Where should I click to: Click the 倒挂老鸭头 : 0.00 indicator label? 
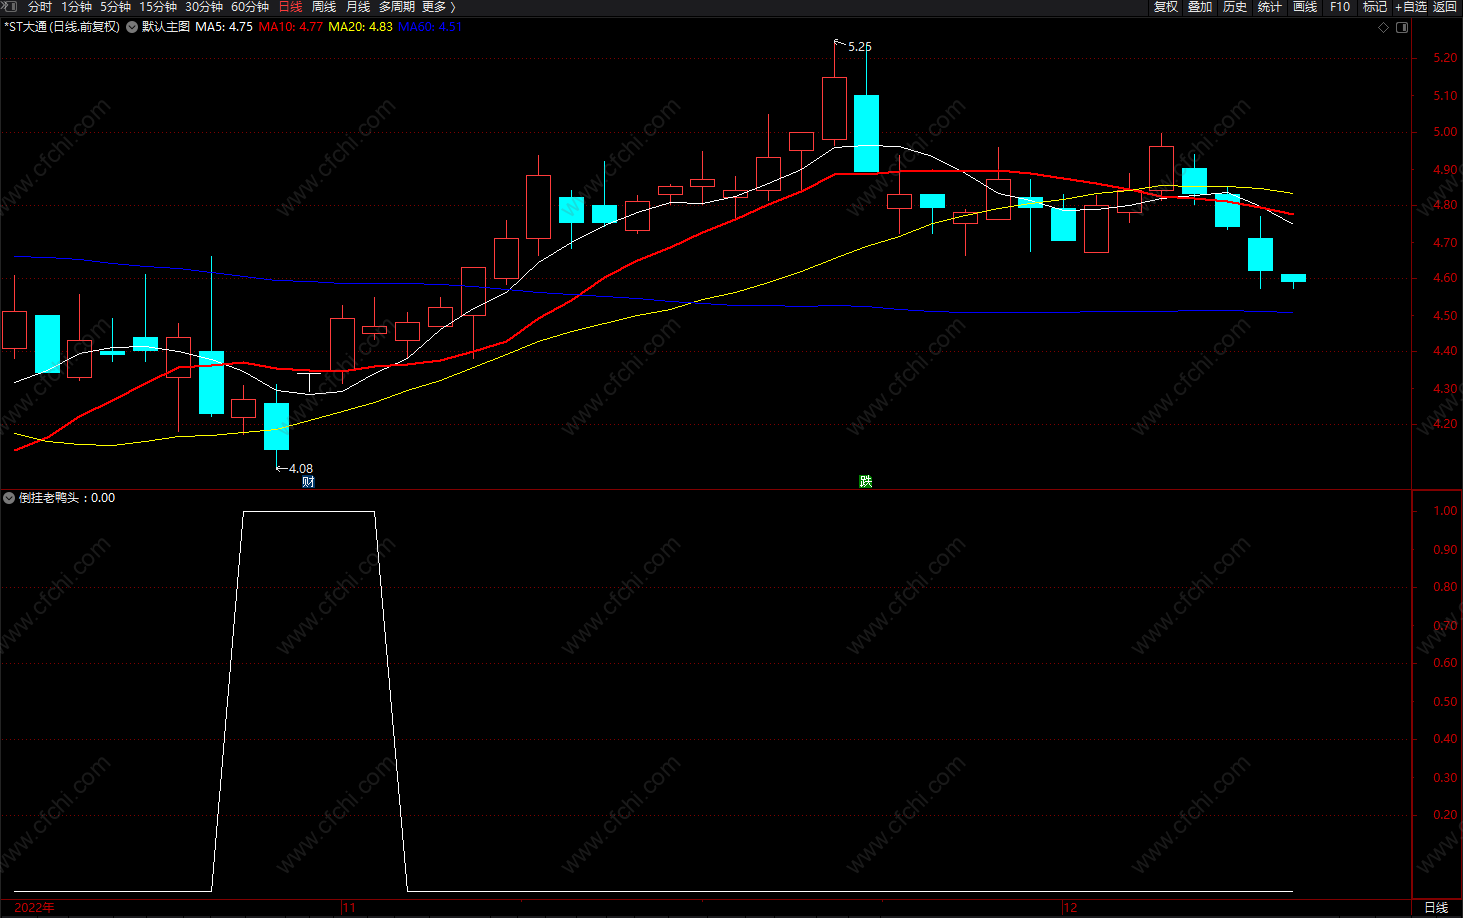click(67, 497)
